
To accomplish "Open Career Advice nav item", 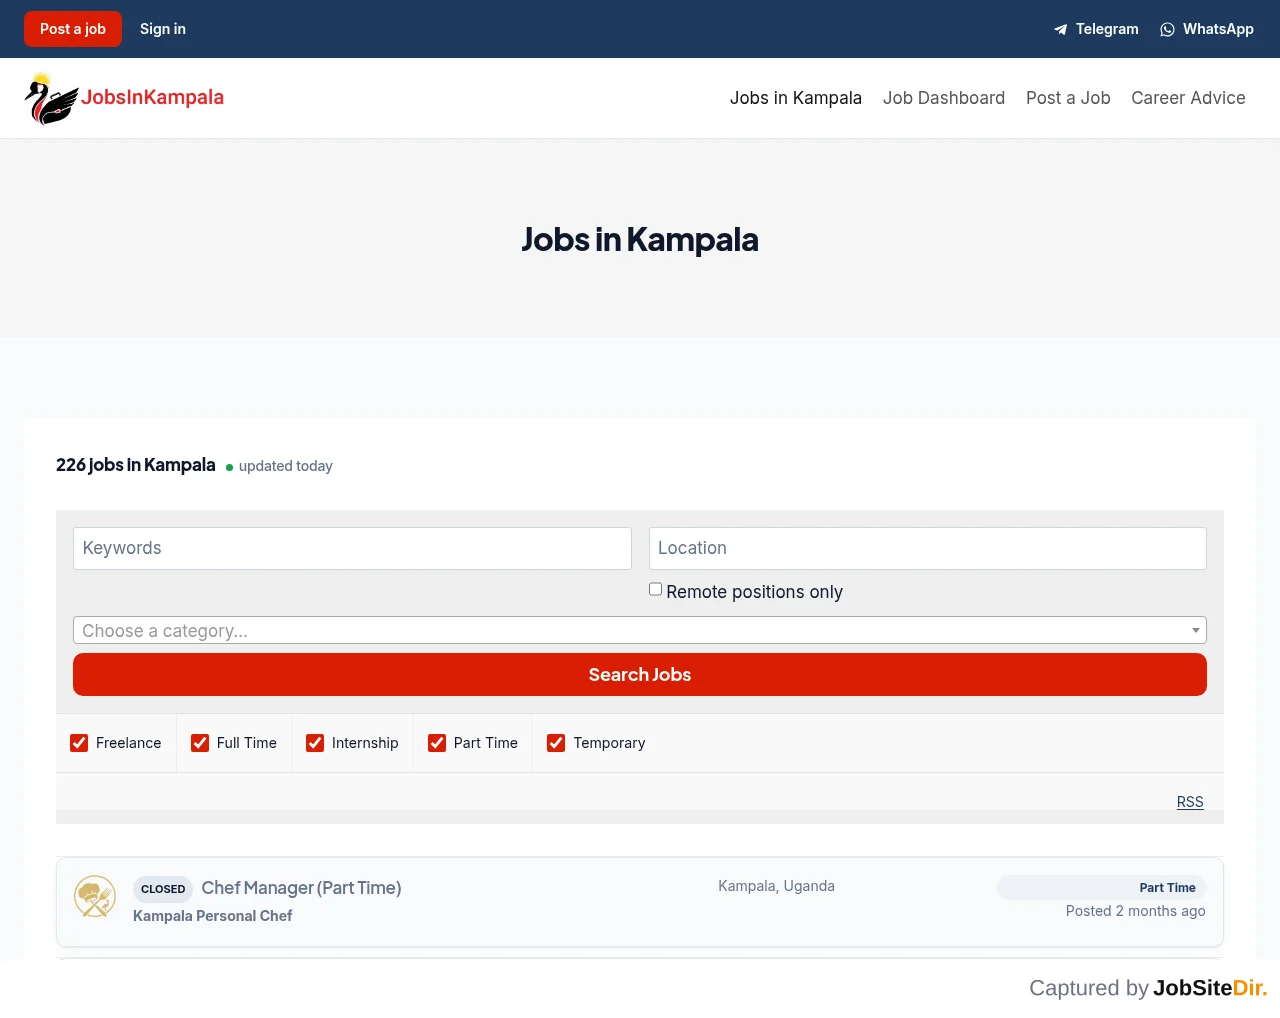I will coord(1188,98).
